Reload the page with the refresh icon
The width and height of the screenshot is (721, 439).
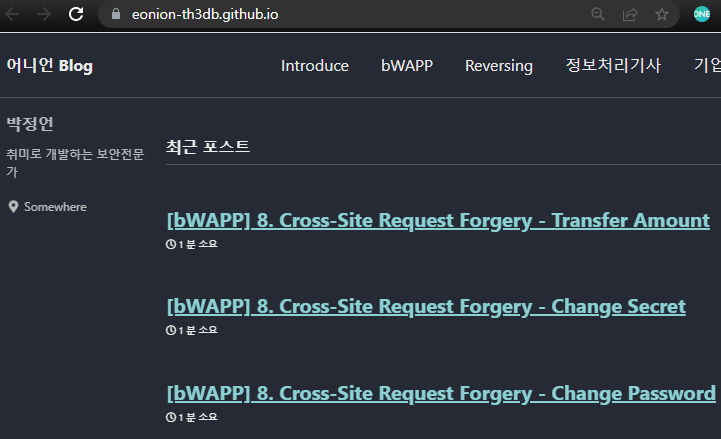76,14
